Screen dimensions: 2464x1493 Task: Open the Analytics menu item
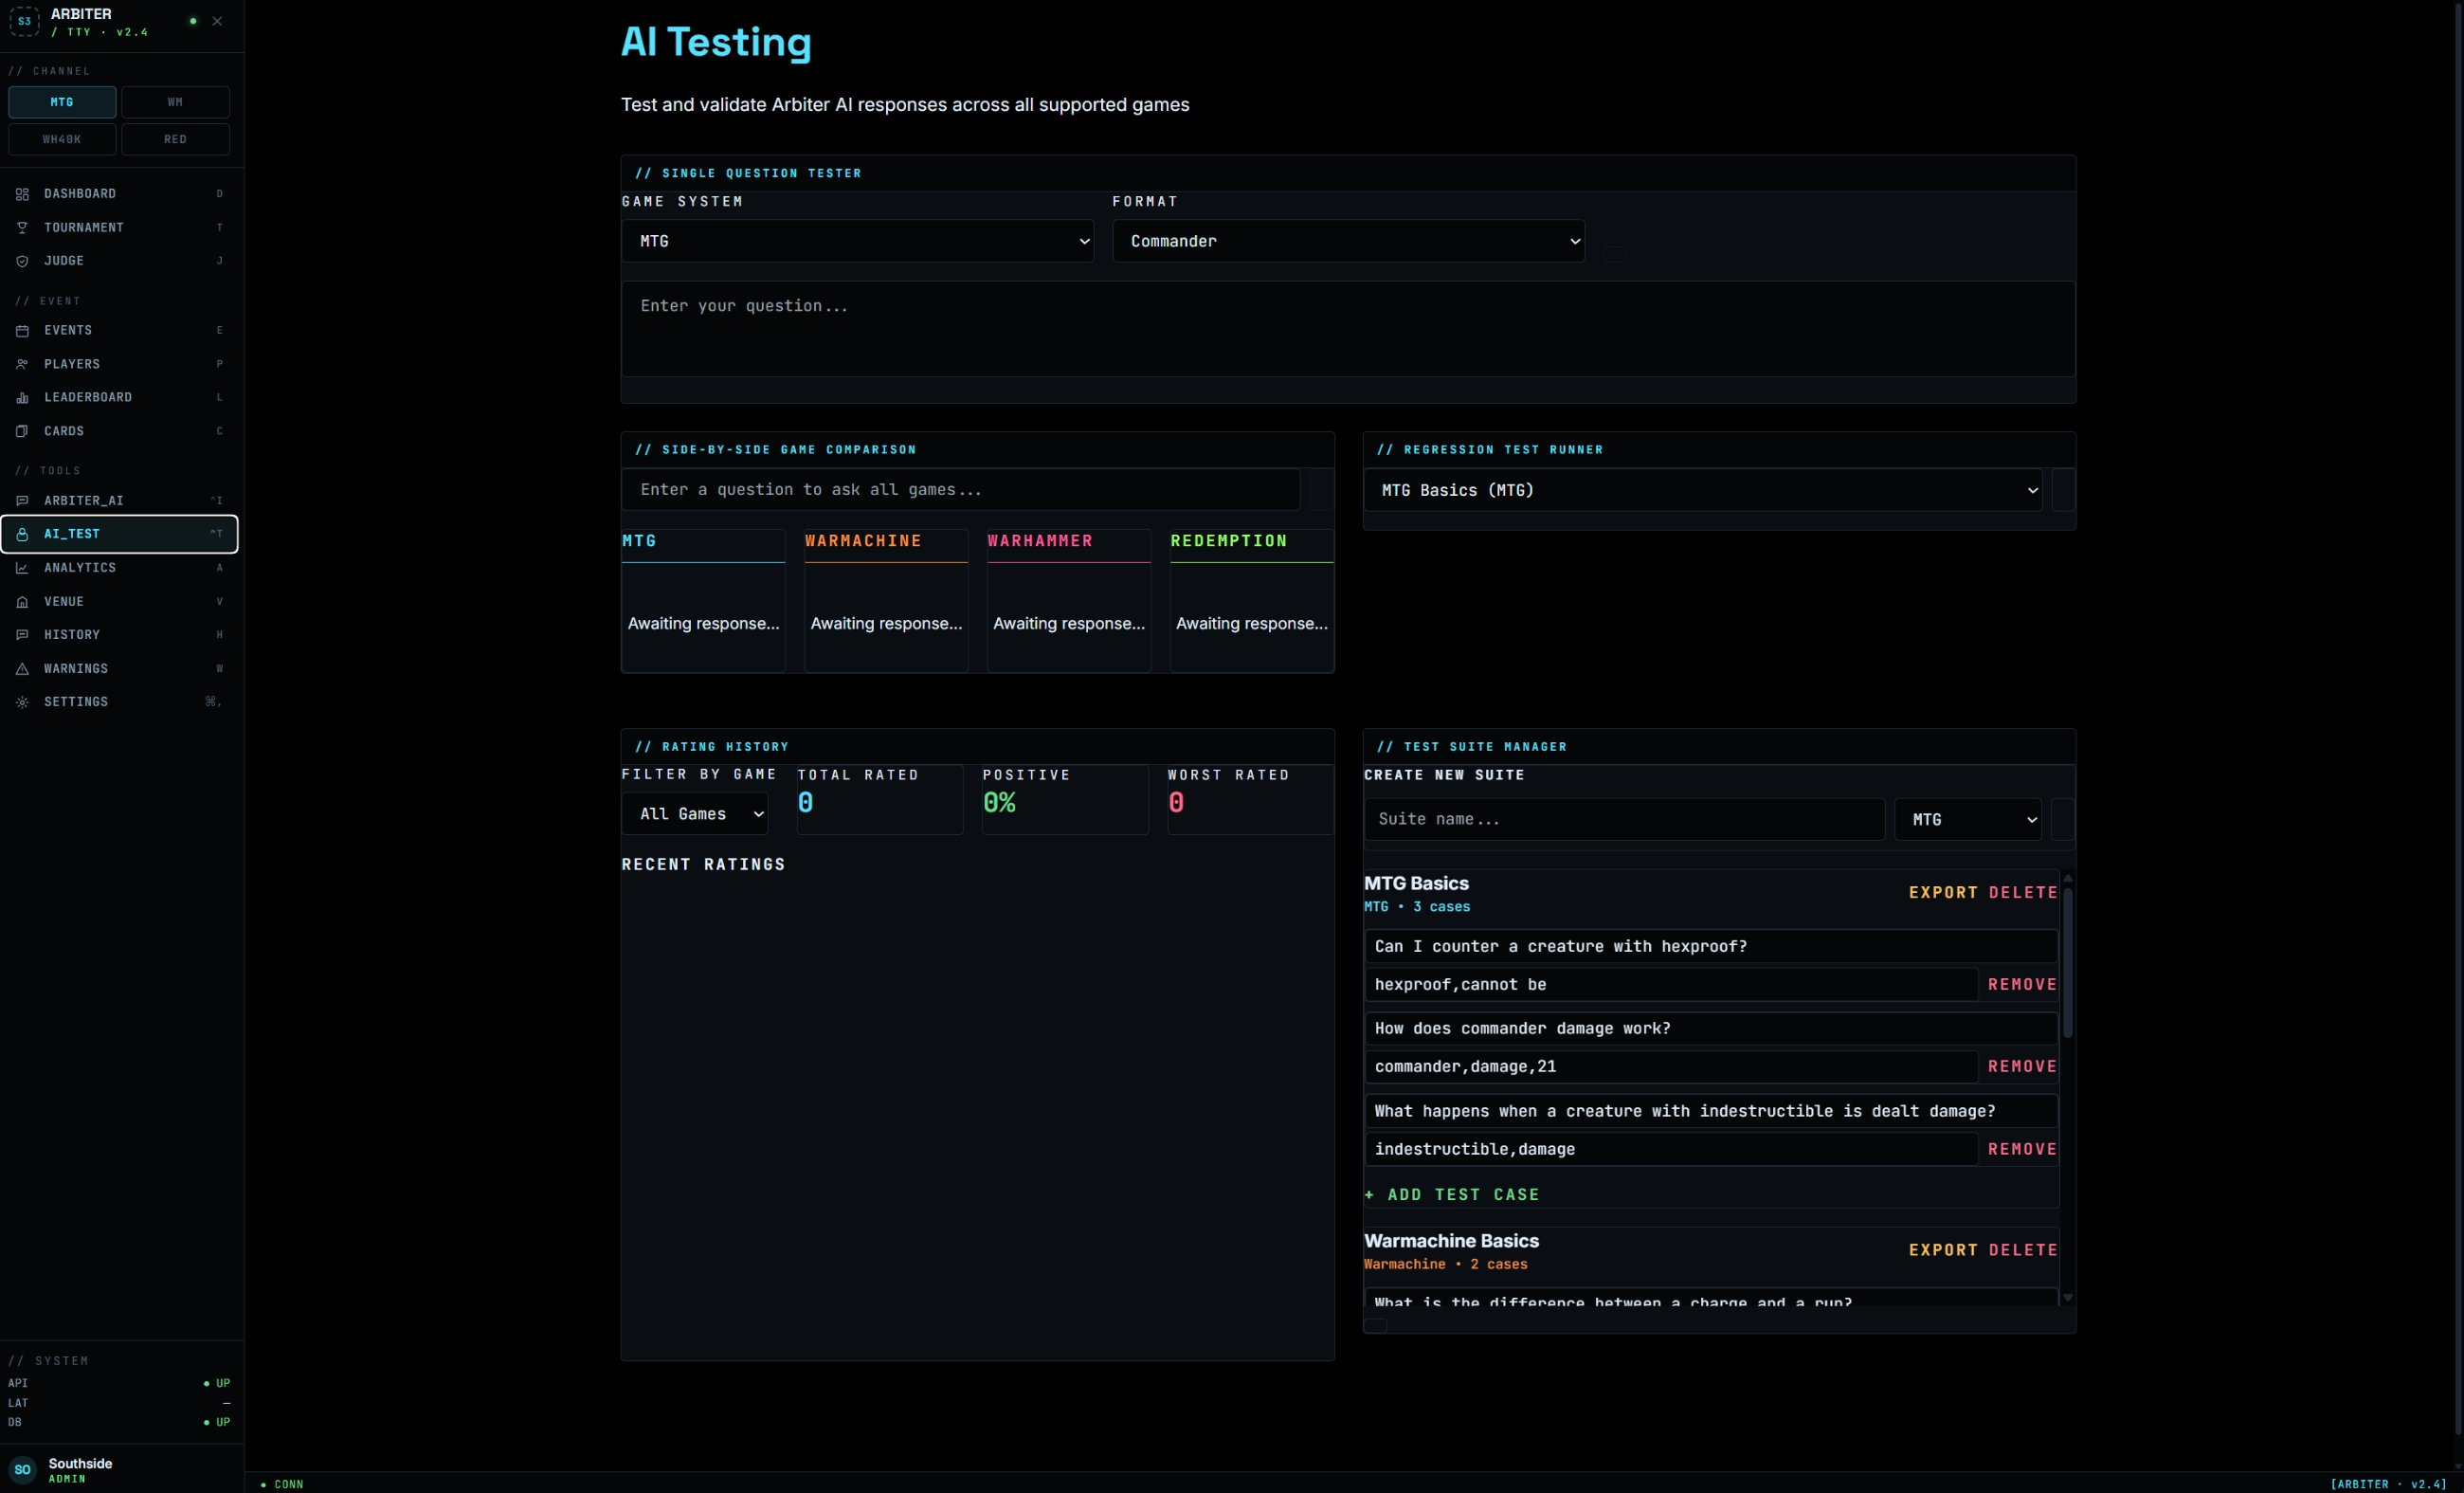[119, 568]
